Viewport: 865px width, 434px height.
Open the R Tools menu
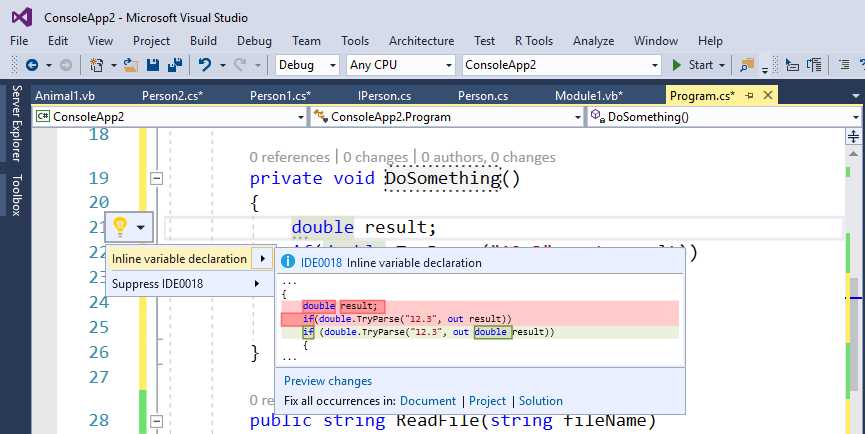coord(534,41)
